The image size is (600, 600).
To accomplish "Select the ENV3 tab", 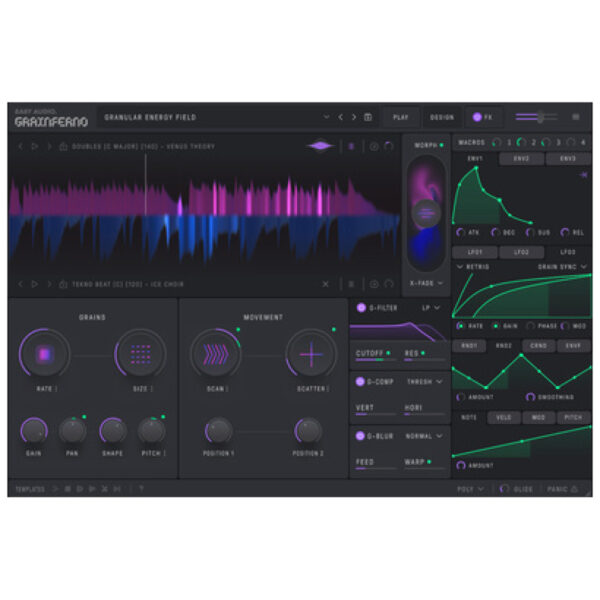I will click(568, 158).
